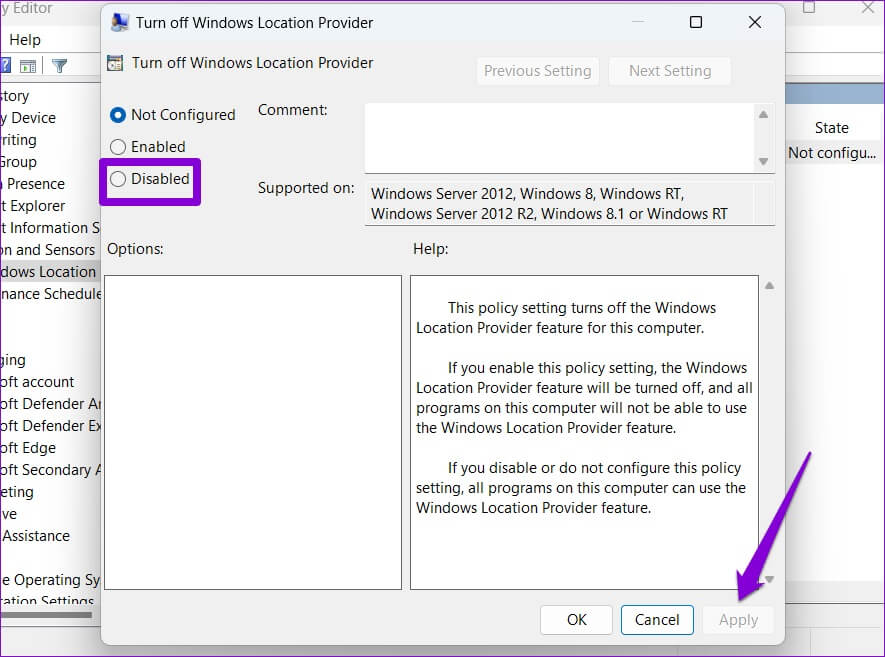Select 'riting' item in the editor tree
Viewport: 885px width, 657px height.
(19, 139)
